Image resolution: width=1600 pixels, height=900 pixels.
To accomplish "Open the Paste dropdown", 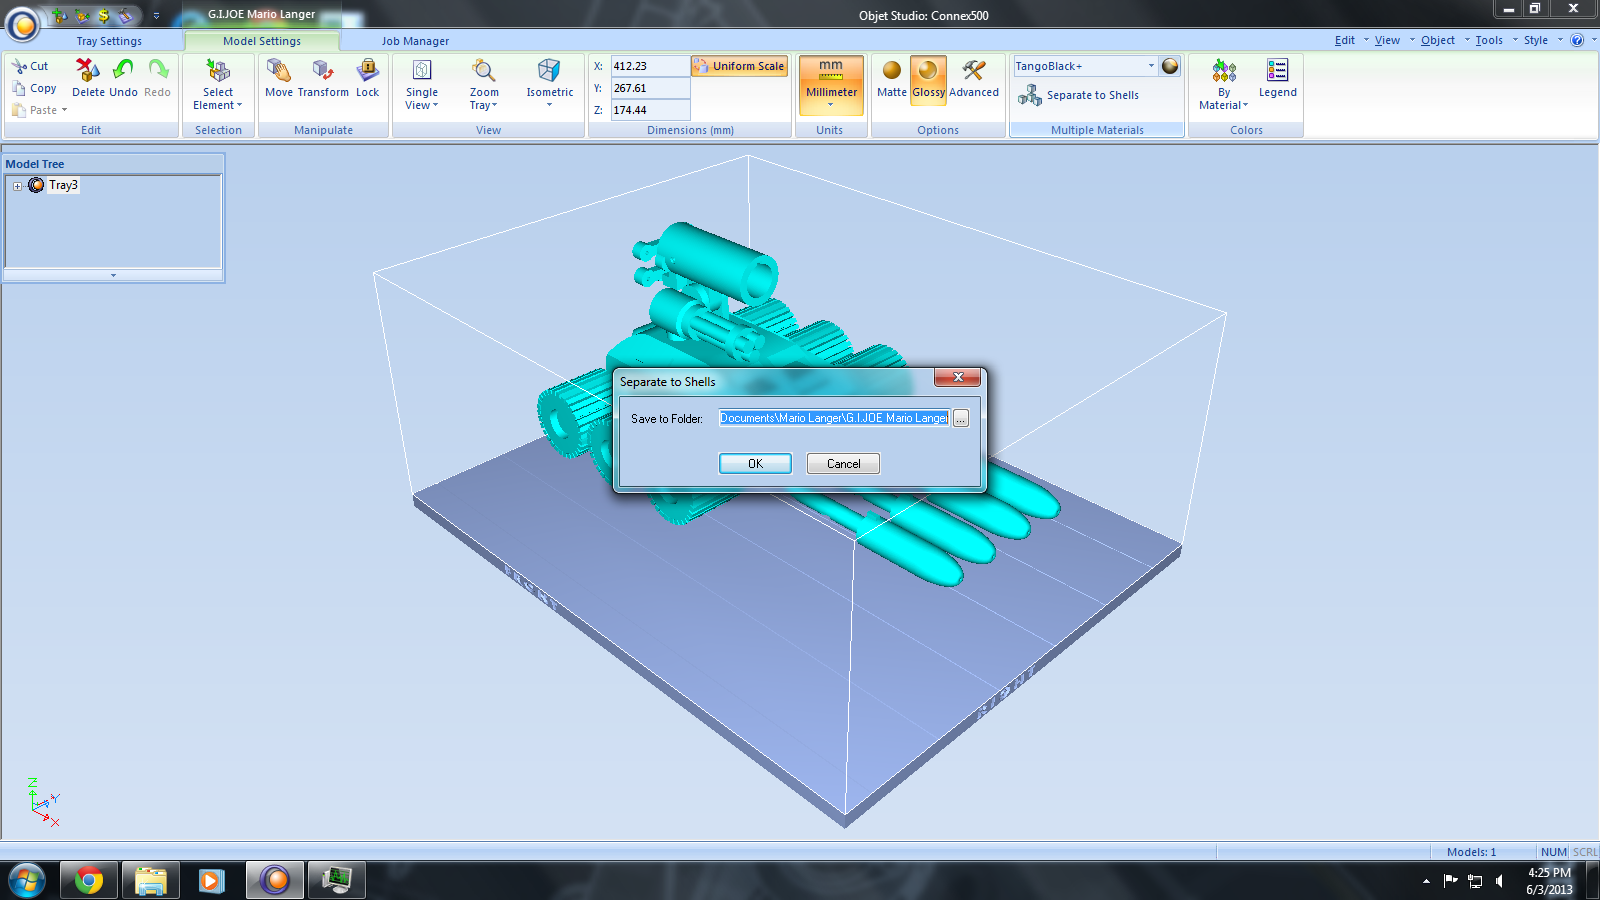I will pos(40,110).
